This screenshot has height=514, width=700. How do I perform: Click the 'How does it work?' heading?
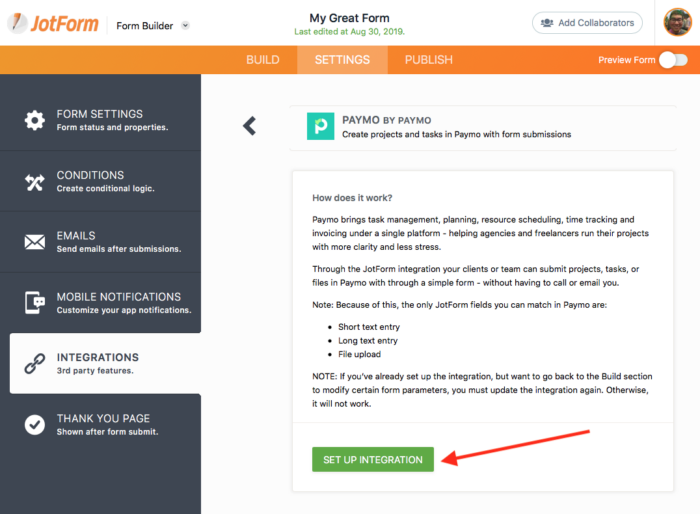click(x=352, y=198)
